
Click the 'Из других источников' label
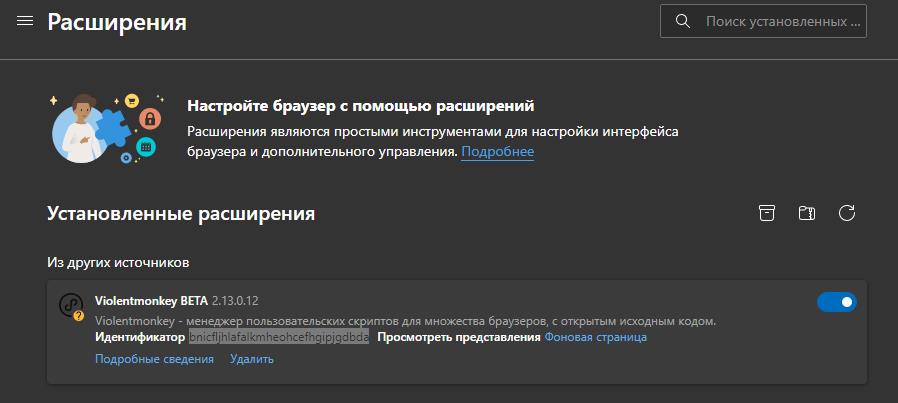click(x=118, y=263)
